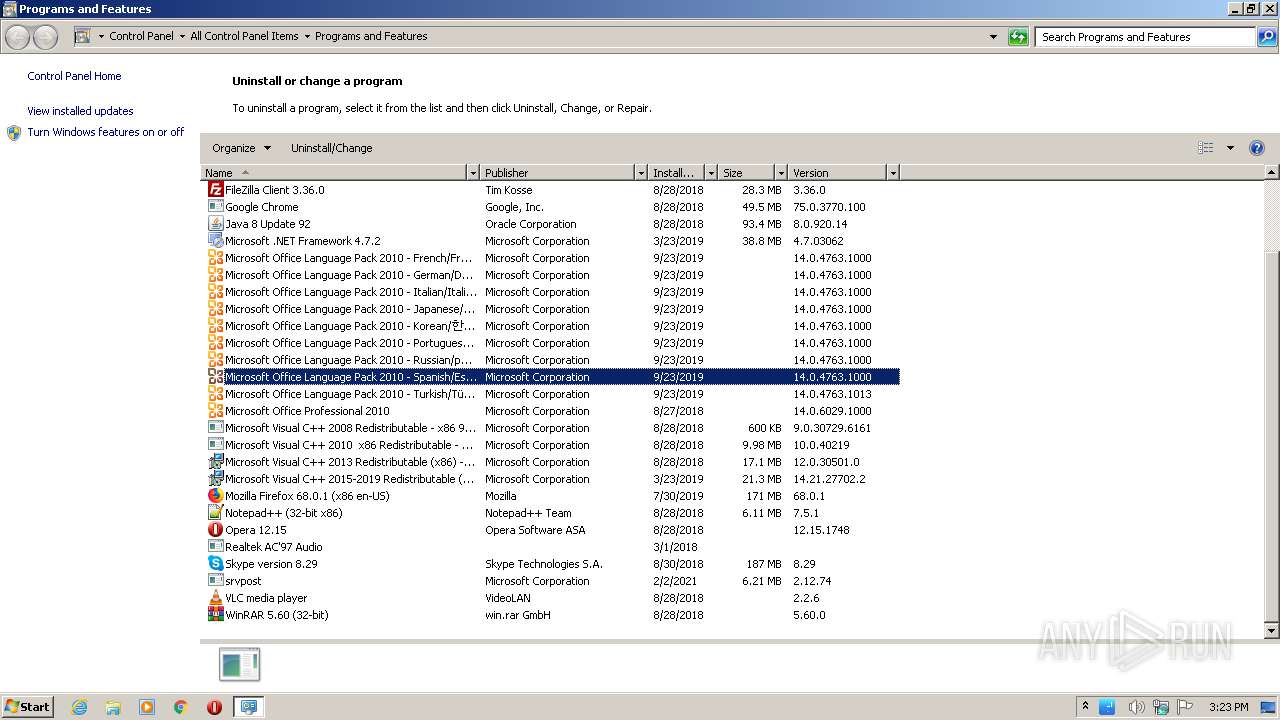Select the Microsoft .NET Framework 4.7.2 icon
The width and height of the screenshot is (1280, 720).
215,241
